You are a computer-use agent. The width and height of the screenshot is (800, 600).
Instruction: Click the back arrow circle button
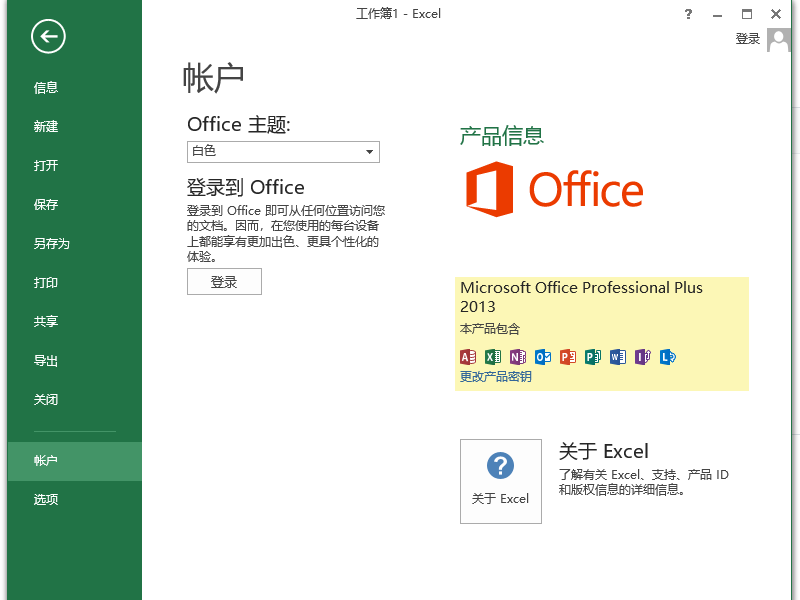tap(48, 36)
